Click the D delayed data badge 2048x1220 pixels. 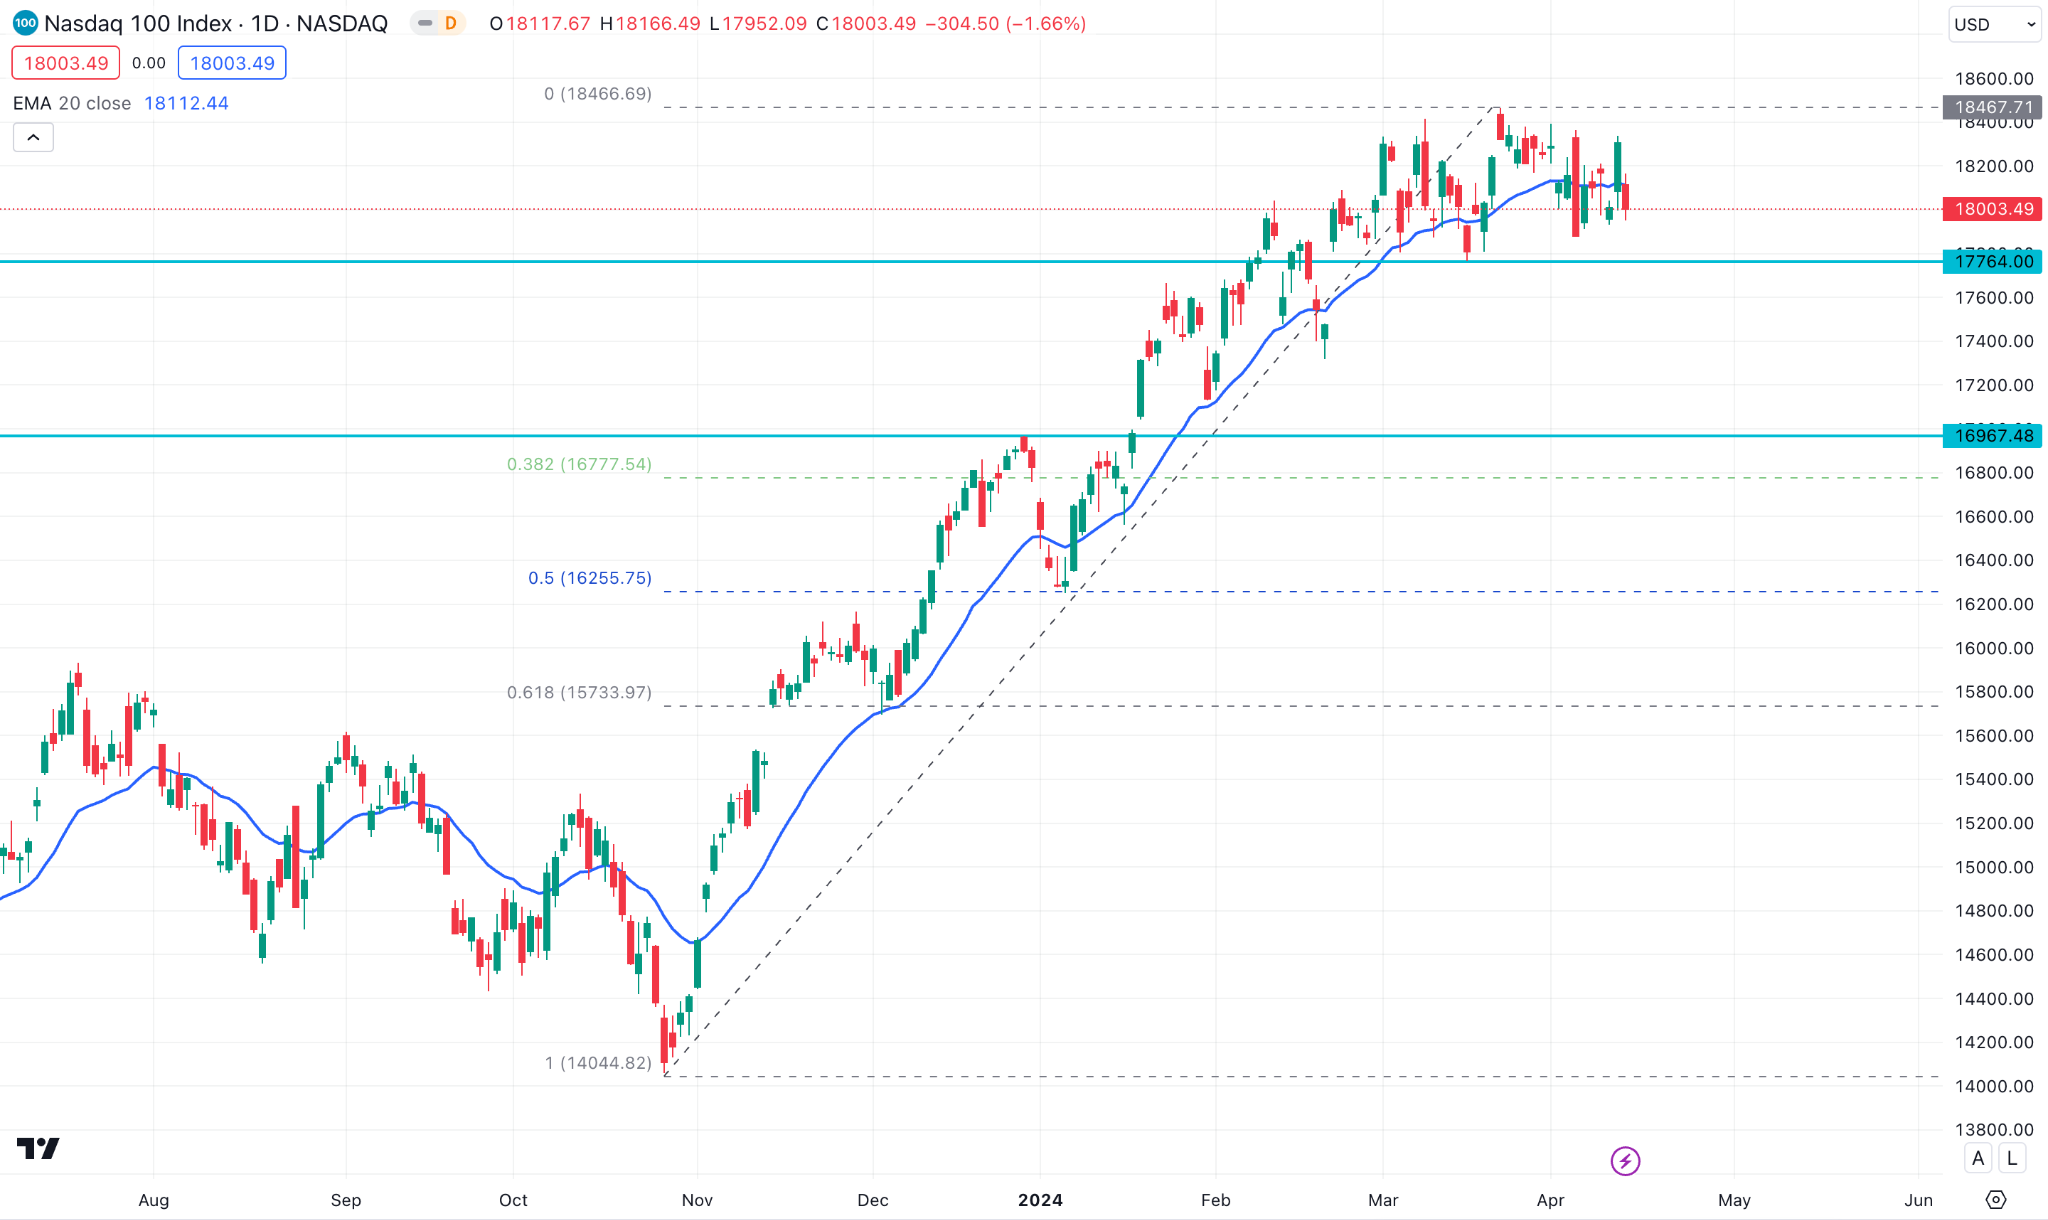click(451, 23)
